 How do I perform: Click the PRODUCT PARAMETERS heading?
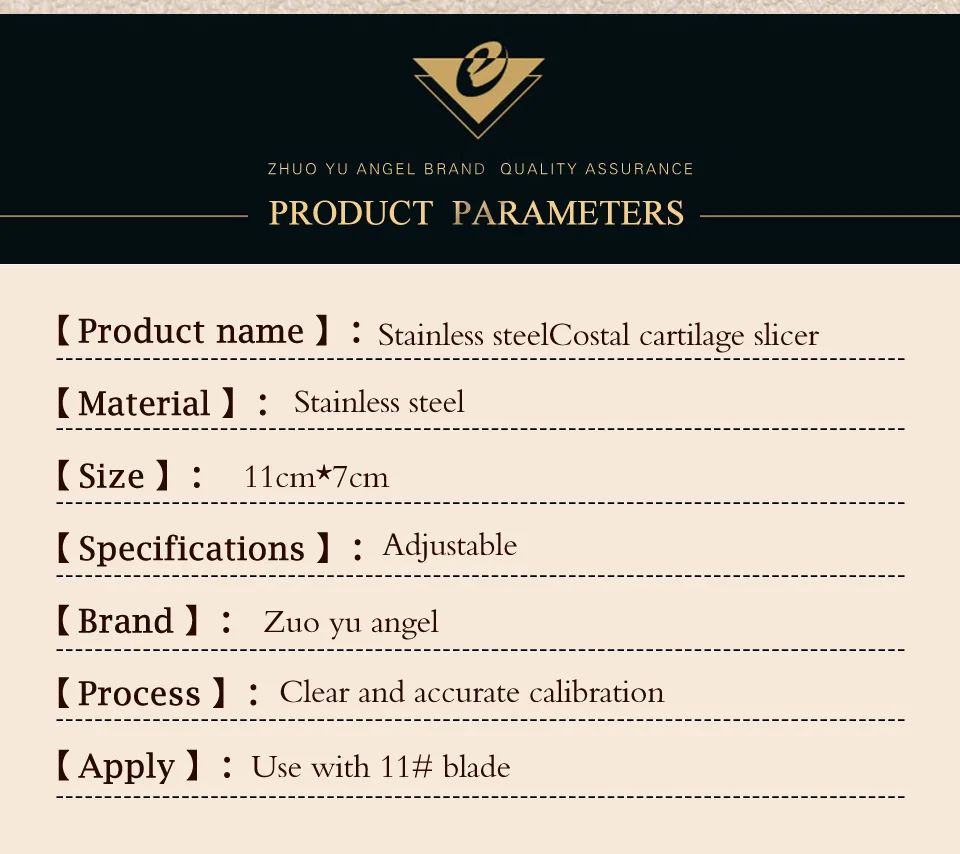pos(476,213)
